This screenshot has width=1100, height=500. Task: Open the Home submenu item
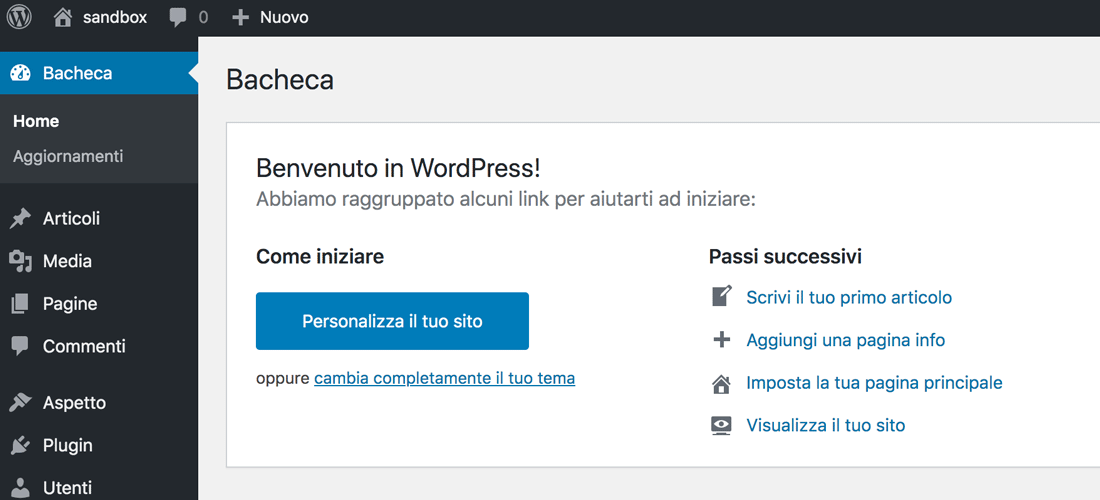36,121
